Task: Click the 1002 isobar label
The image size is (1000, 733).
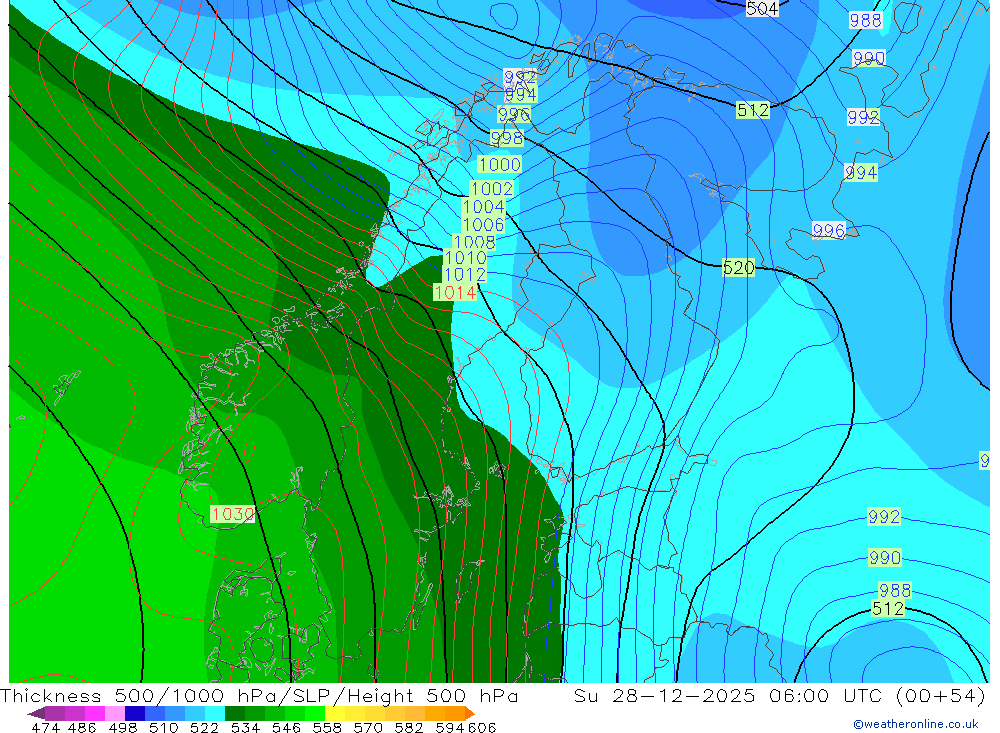Action: [x=492, y=189]
